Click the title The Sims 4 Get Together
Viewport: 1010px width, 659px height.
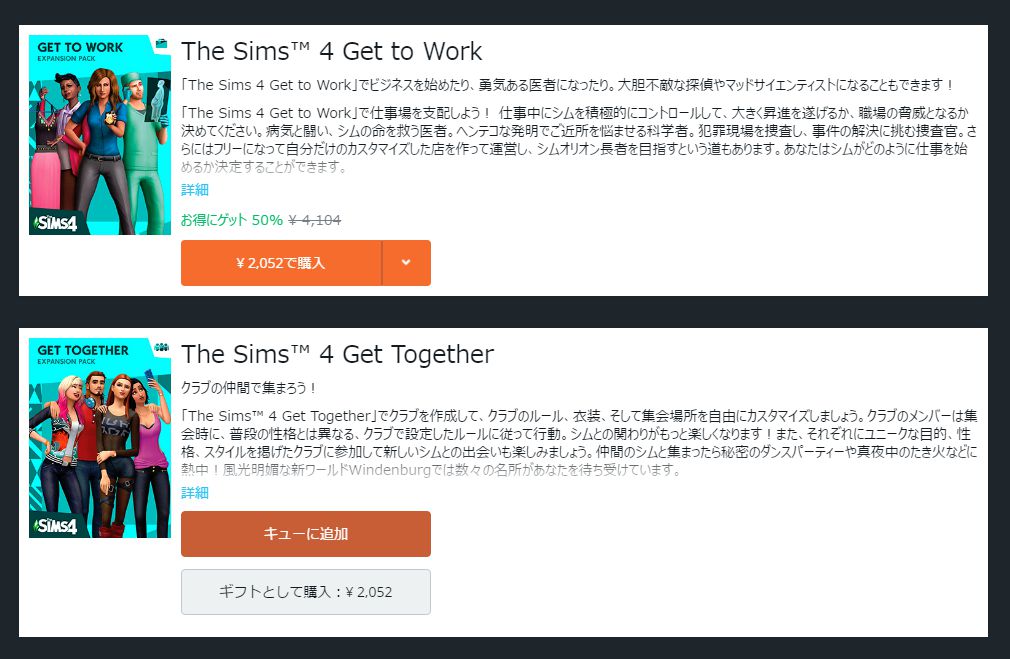coord(338,354)
